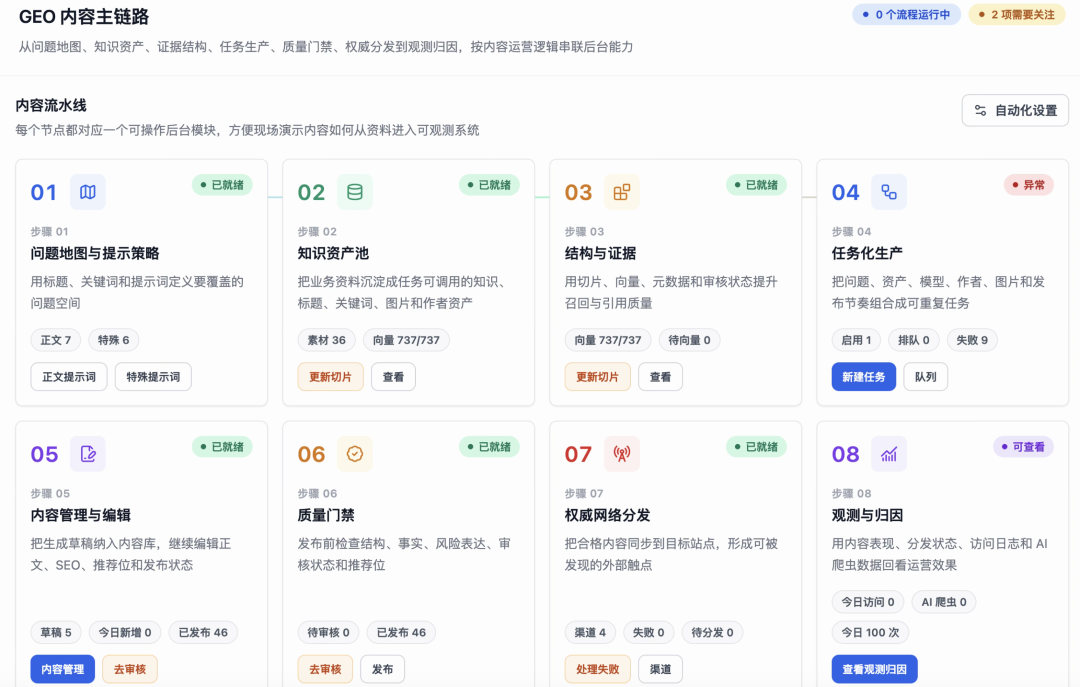Click the 素材 36 chip
The image size is (1080, 687).
point(326,340)
